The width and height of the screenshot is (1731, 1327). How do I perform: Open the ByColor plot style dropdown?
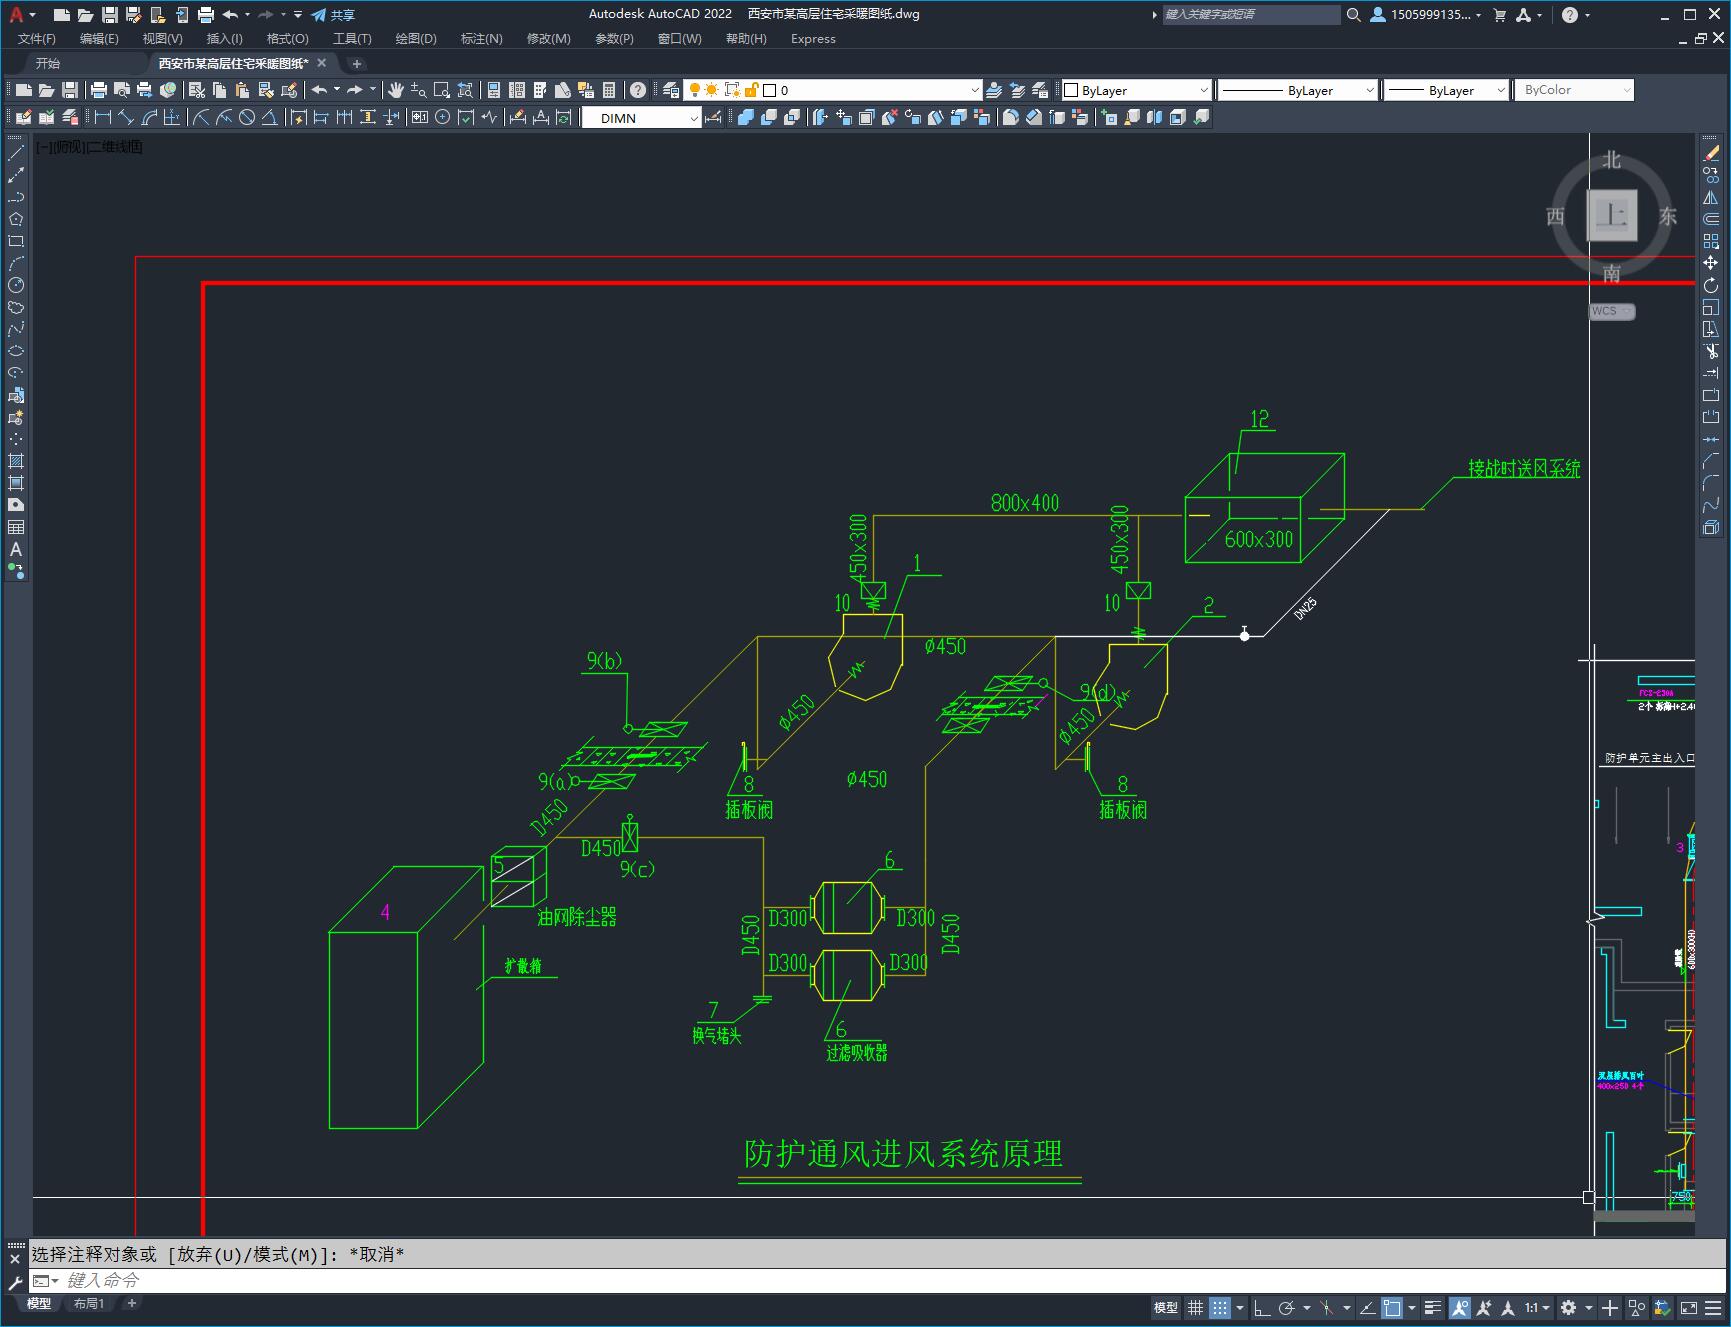(x=1574, y=90)
